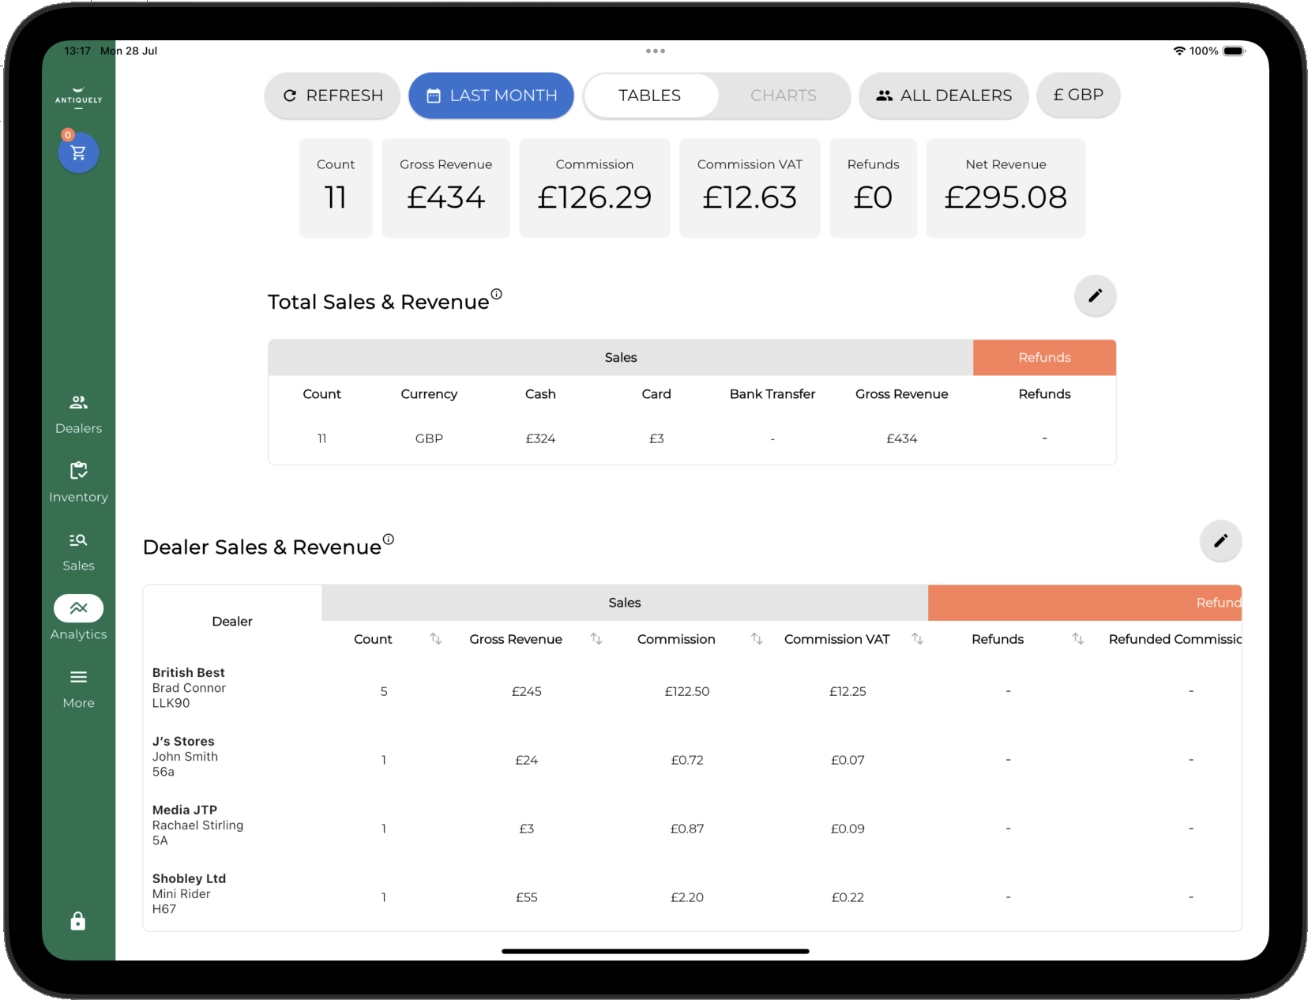Go to Inventory in sidebar
This screenshot has height=1000, width=1308.
click(78, 483)
